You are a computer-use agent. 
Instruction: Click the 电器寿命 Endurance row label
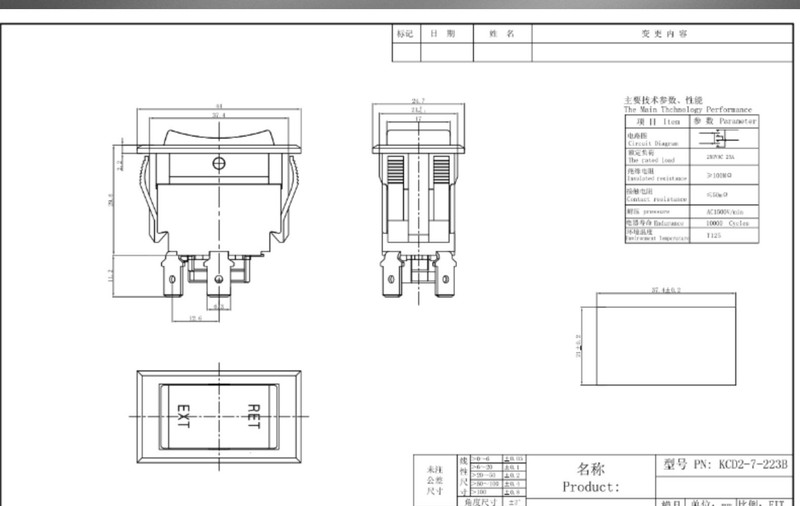tap(655, 223)
